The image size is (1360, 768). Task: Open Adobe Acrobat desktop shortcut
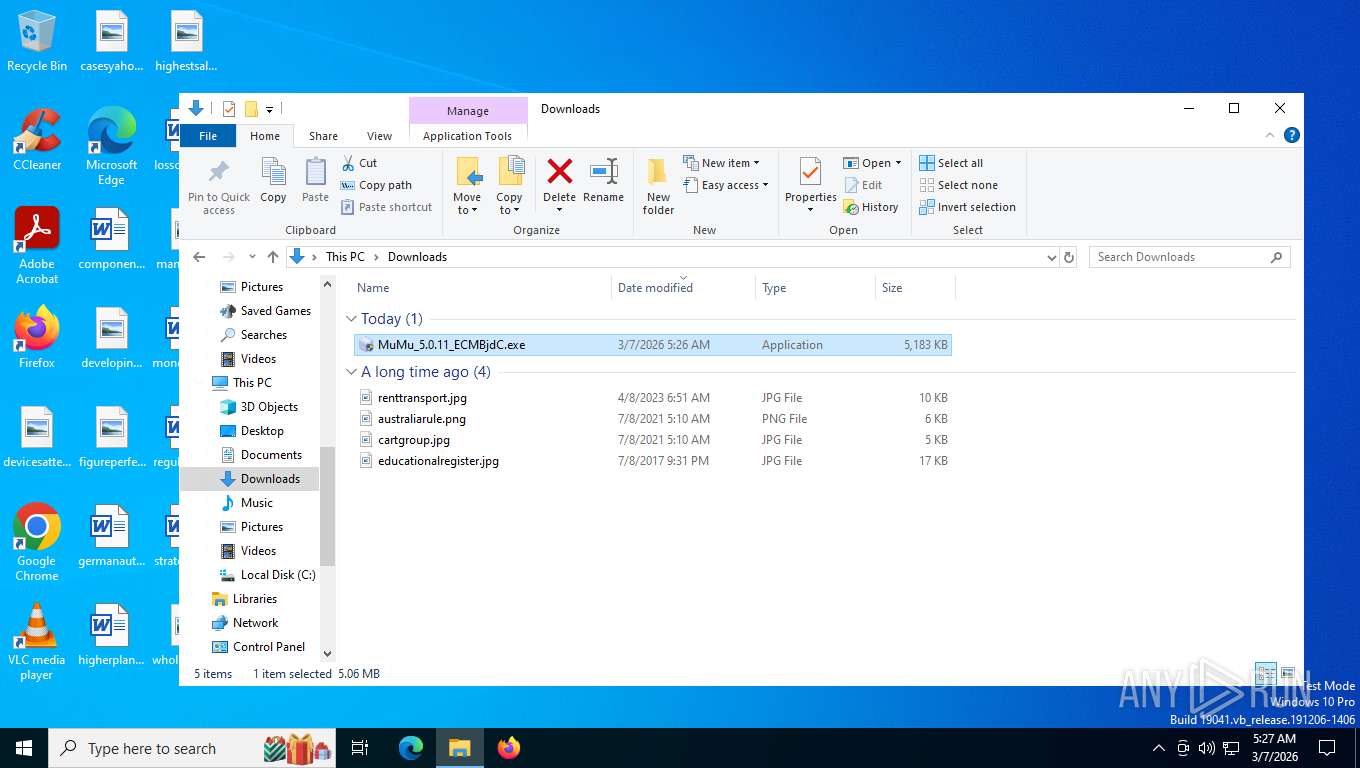(37, 245)
